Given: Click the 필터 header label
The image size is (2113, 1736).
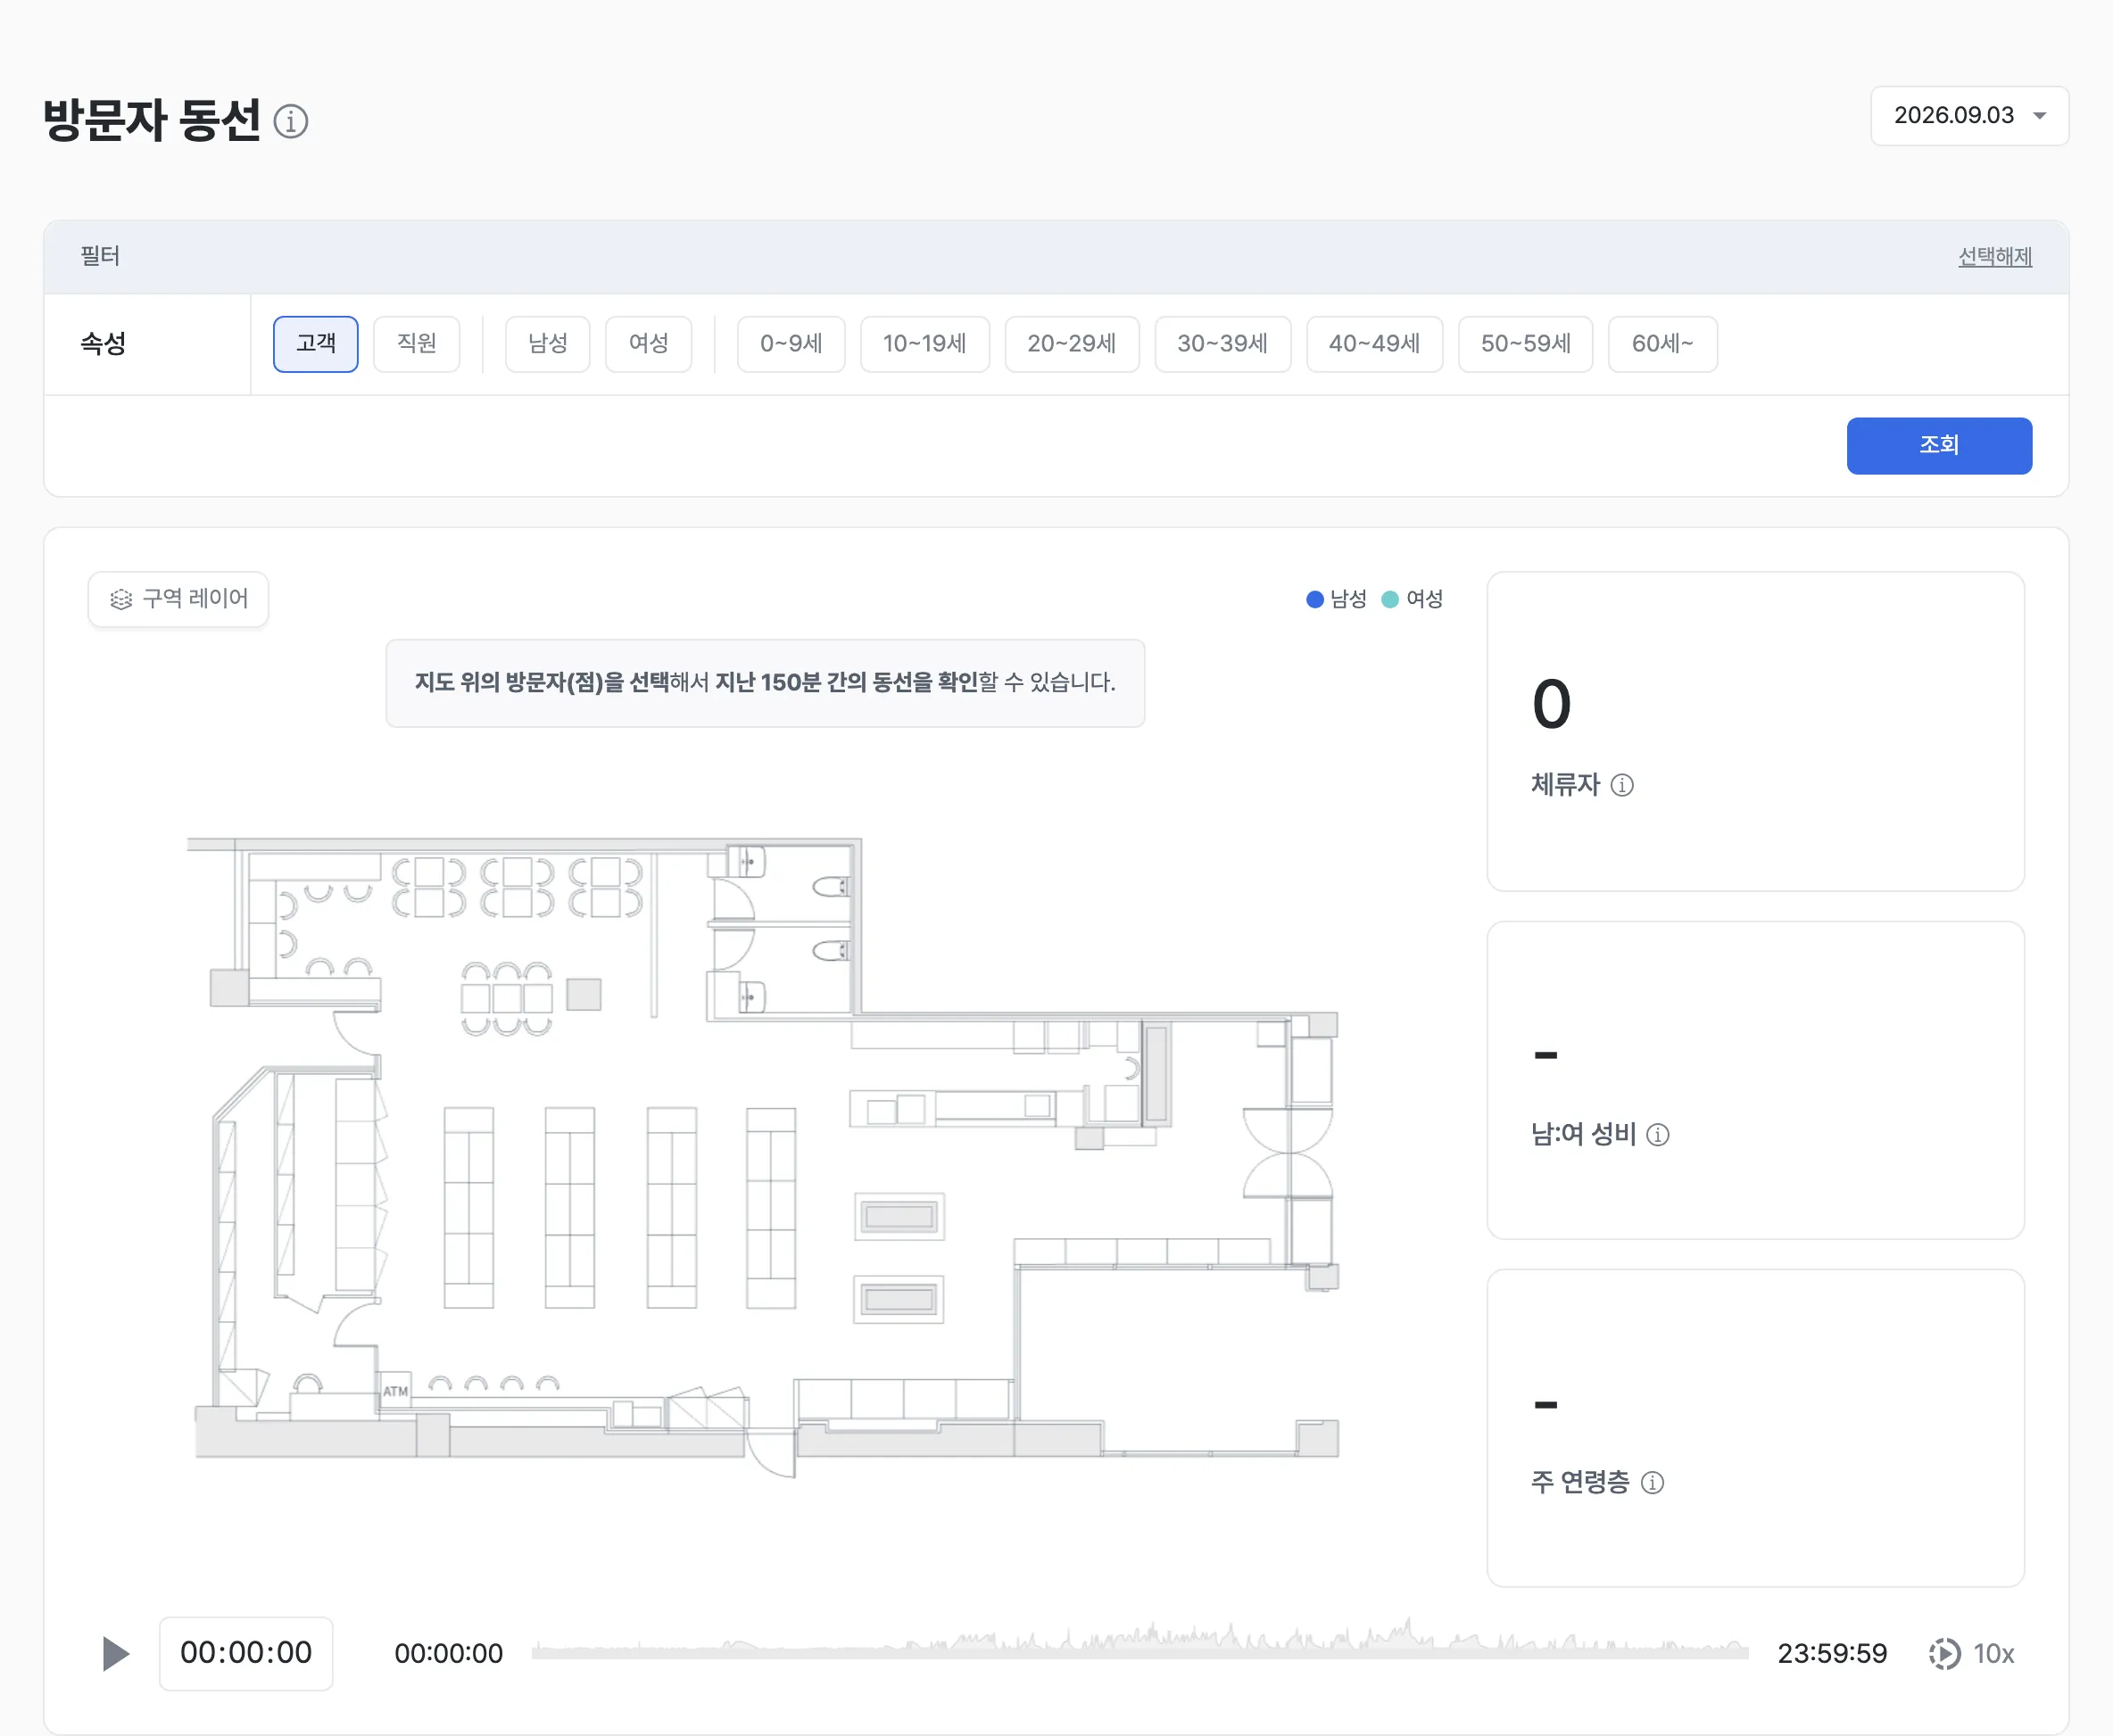Looking at the screenshot, I should (x=100, y=257).
